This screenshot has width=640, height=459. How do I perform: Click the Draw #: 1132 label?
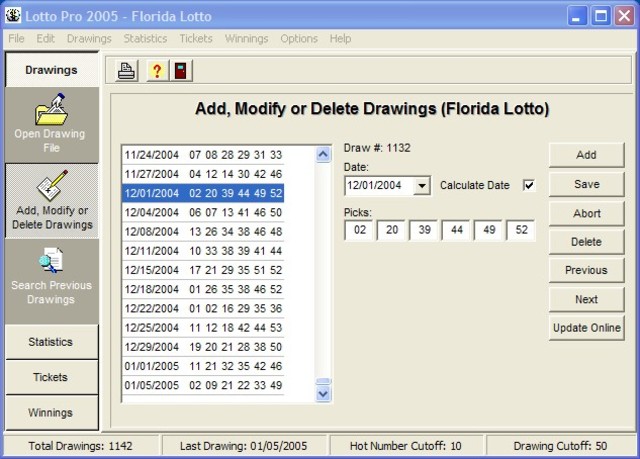tap(377, 148)
